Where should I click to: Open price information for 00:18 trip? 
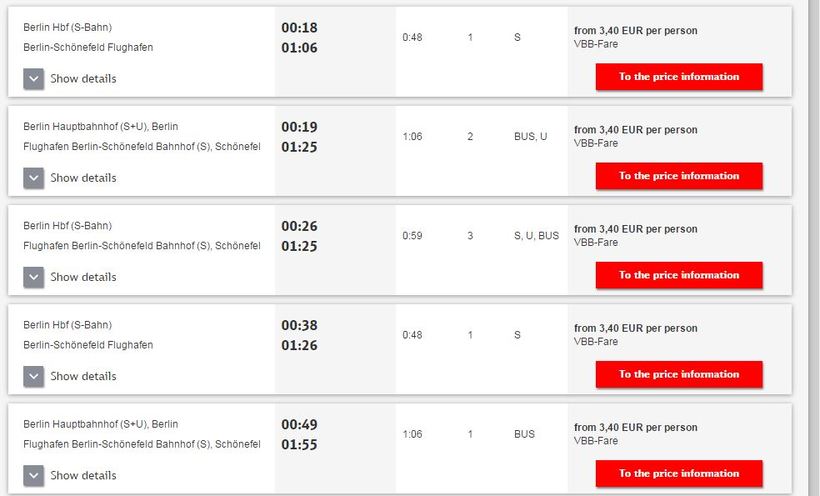pyautogui.click(x=679, y=77)
